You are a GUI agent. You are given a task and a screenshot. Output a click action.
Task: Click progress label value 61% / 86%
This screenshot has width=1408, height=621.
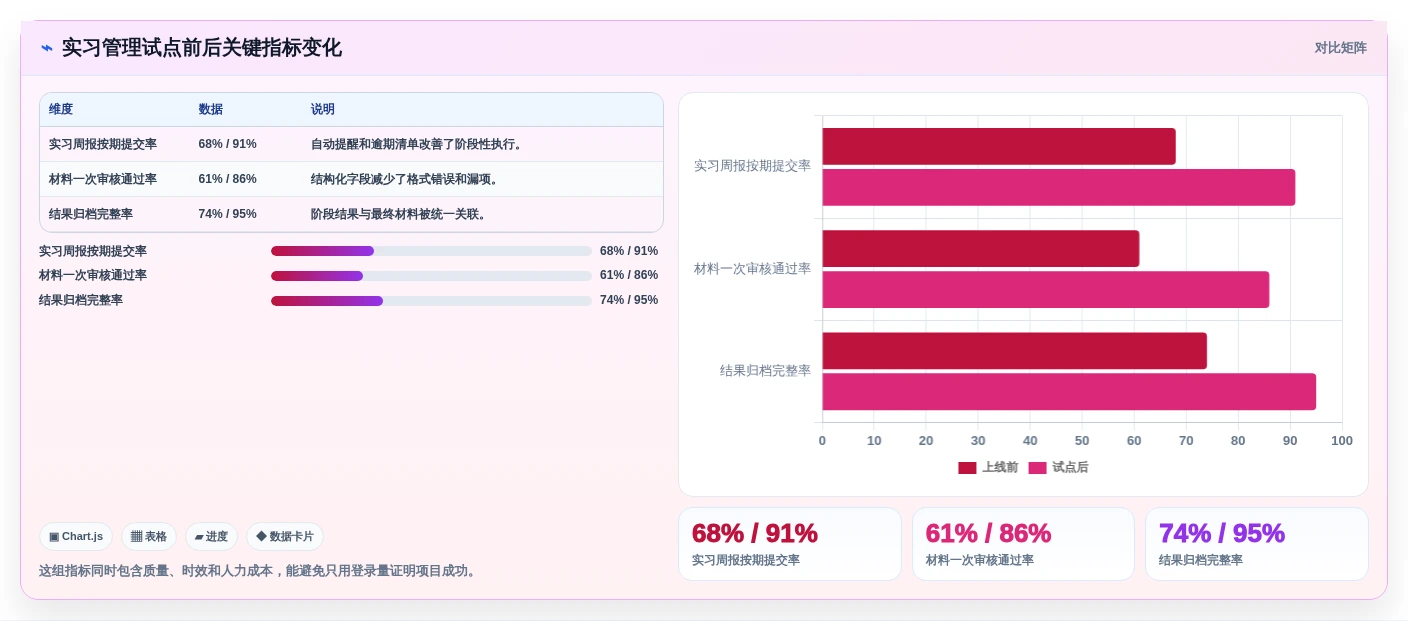(x=629, y=276)
